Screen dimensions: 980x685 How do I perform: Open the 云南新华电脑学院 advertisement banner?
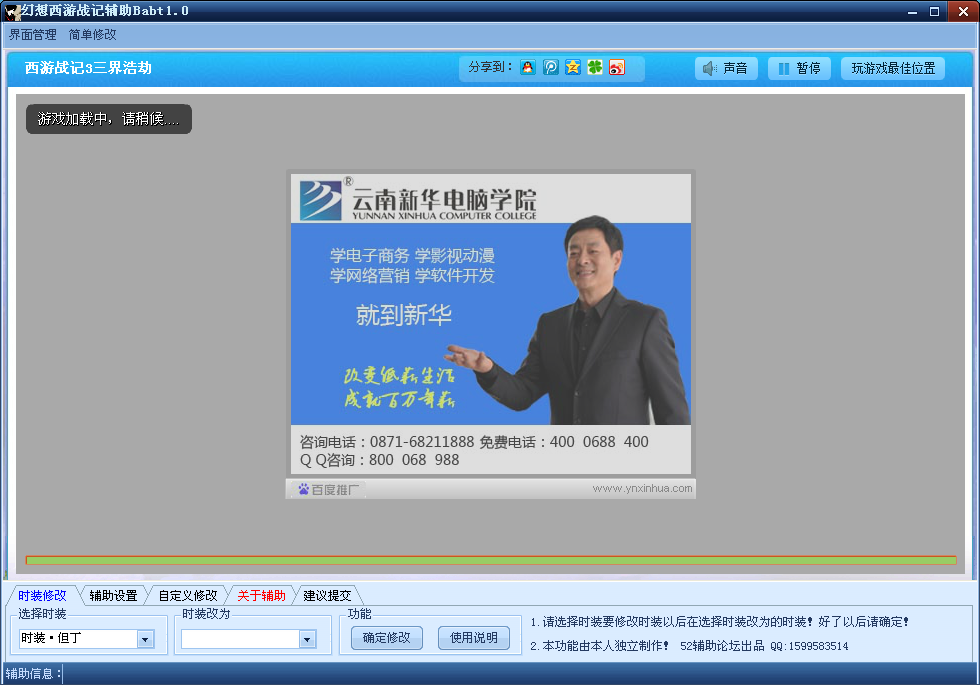pos(491,324)
